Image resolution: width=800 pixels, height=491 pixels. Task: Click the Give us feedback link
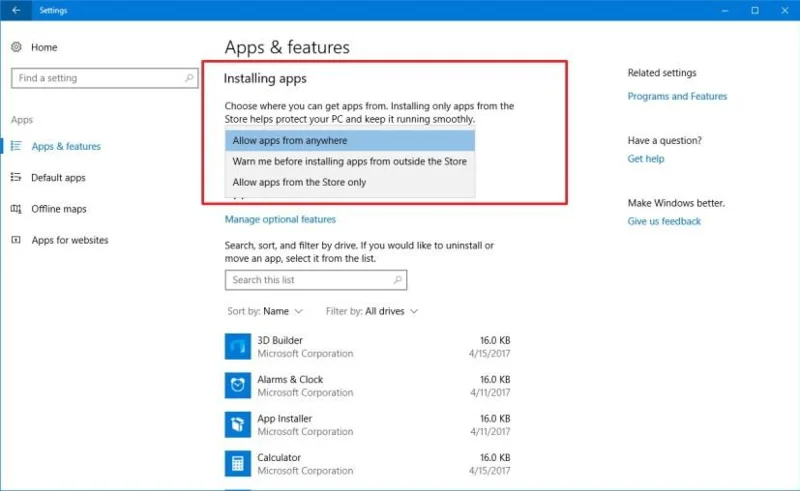point(664,222)
